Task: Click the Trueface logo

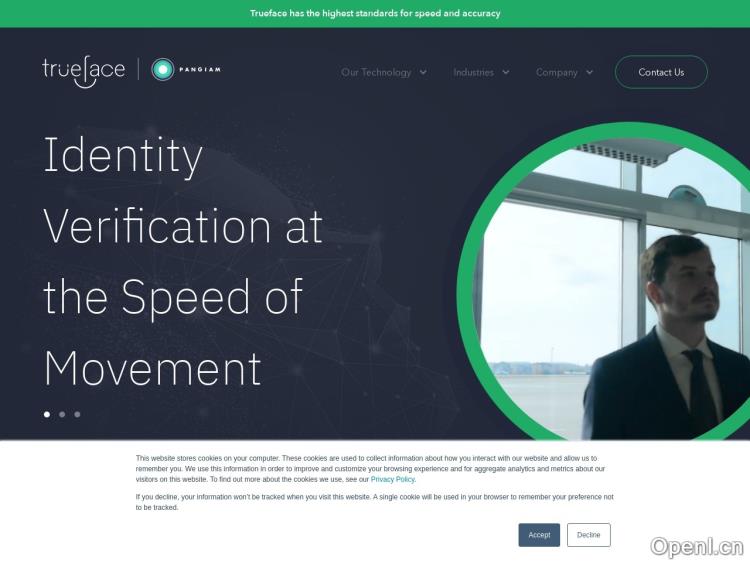Action: 84,71
